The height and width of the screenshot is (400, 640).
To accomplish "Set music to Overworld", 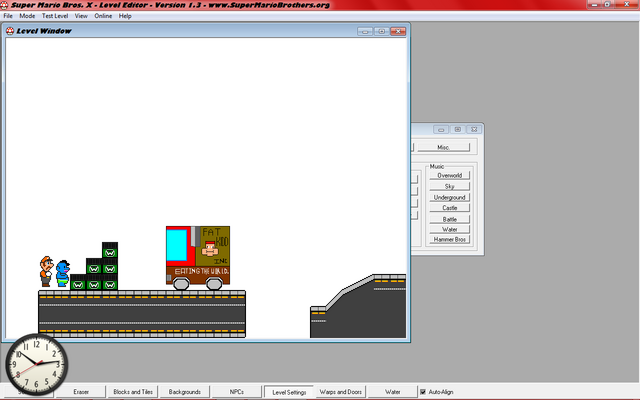I will click(449, 176).
